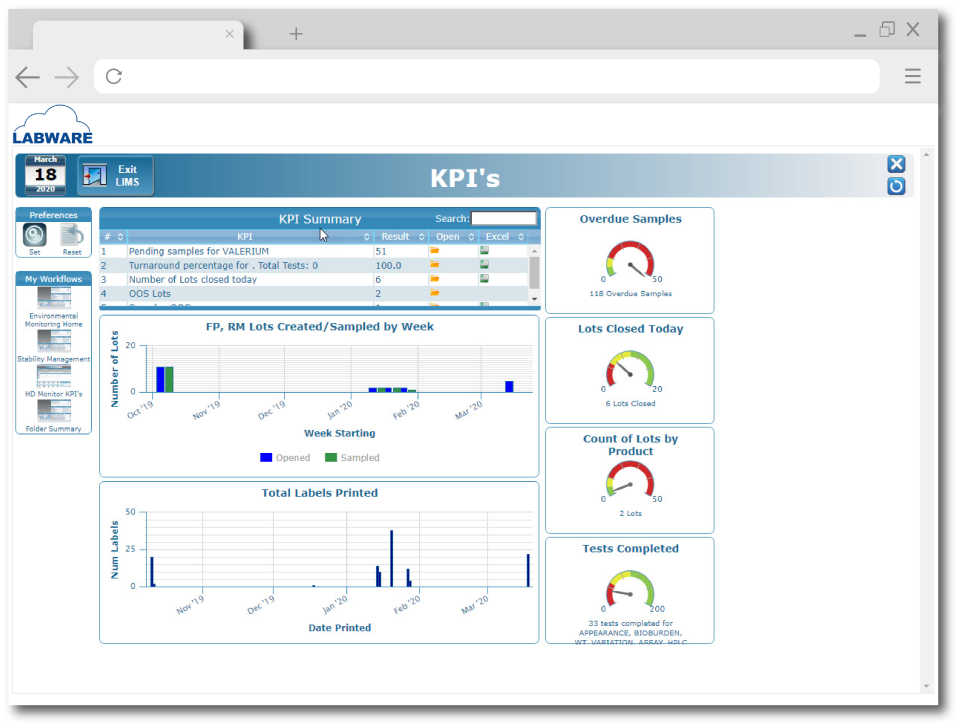
Task: Click the Set preferences icon
Action: [x=35, y=235]
